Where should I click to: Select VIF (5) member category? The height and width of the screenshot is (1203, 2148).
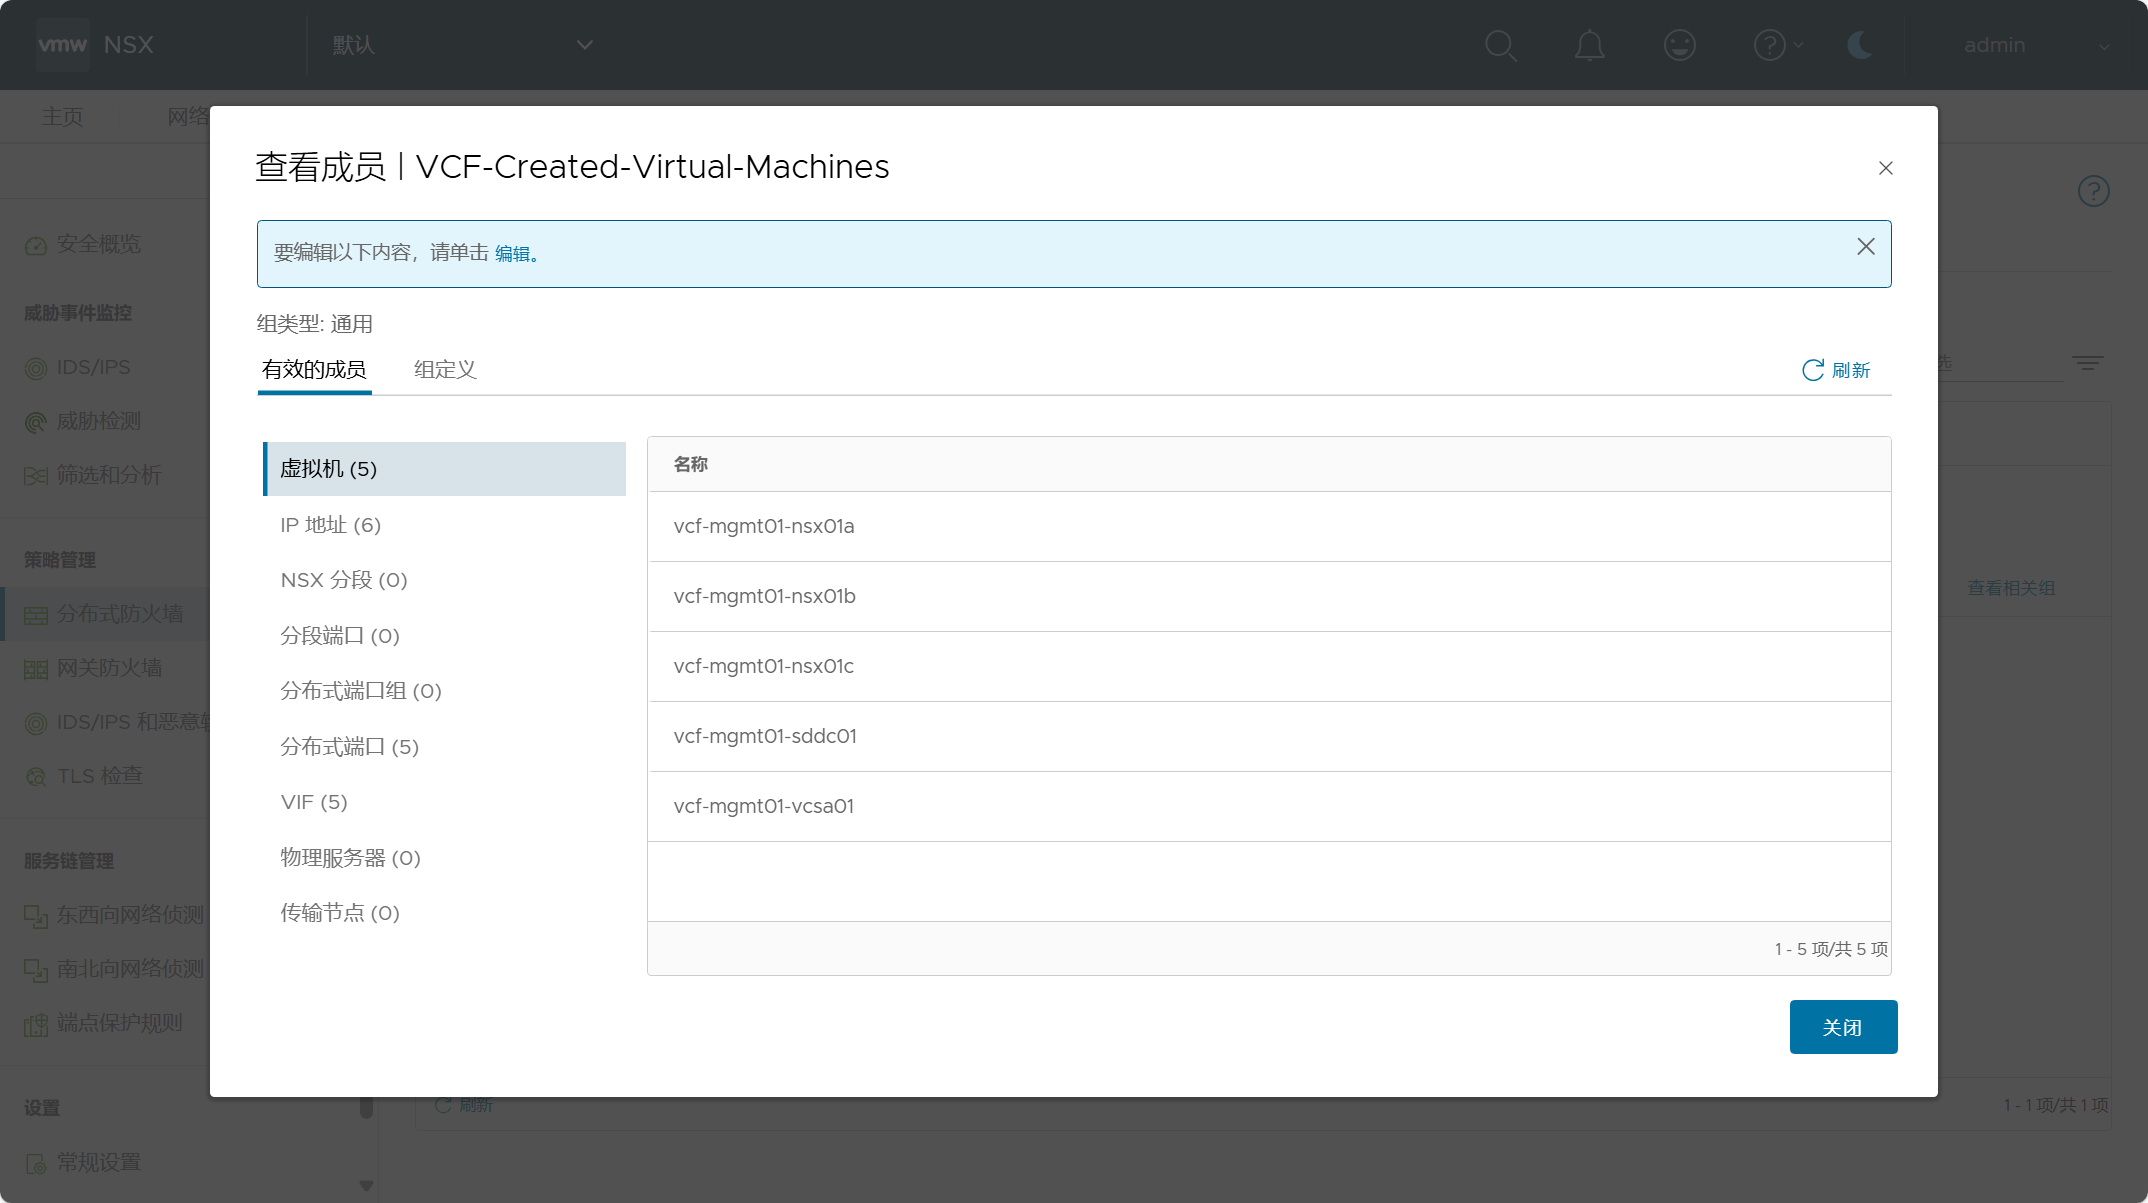coord(314,802)
